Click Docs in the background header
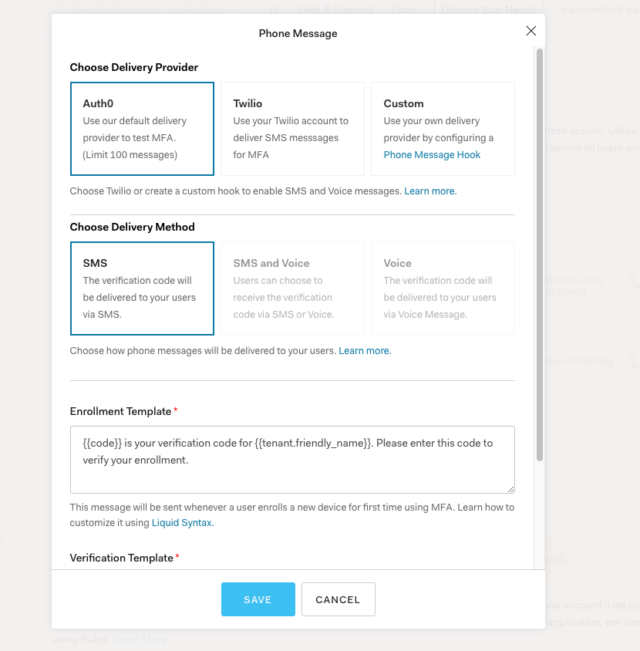640x651 pixels. (403, 9)
